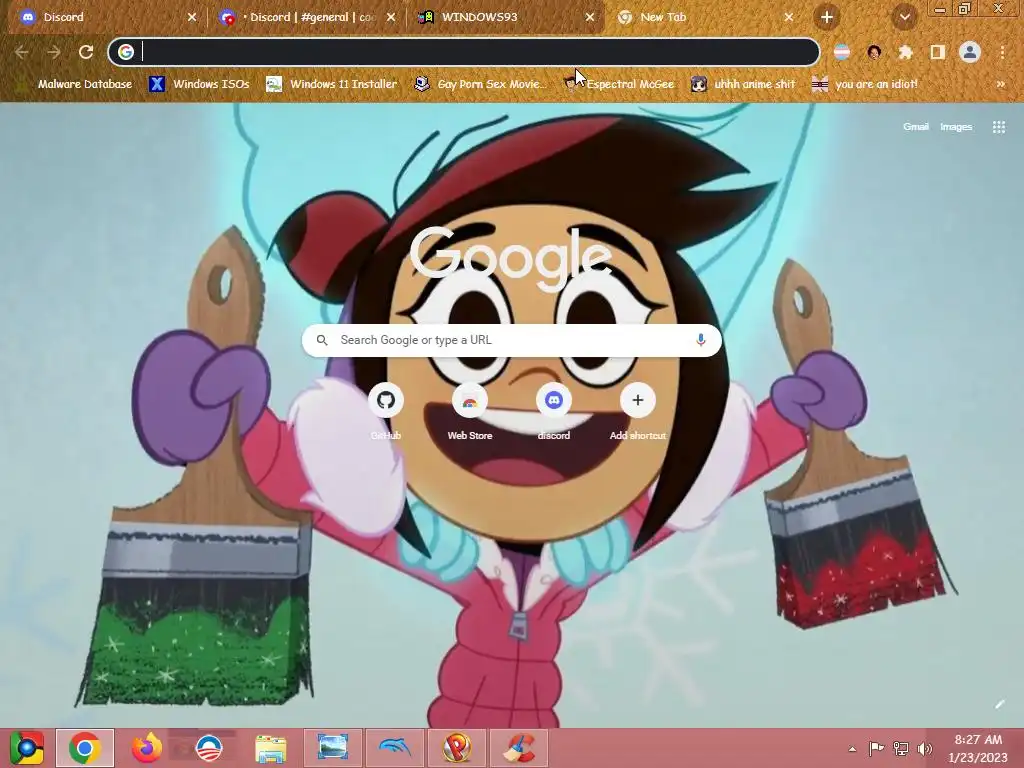
Task: Toggle the browser side panel
Action: 937,52
